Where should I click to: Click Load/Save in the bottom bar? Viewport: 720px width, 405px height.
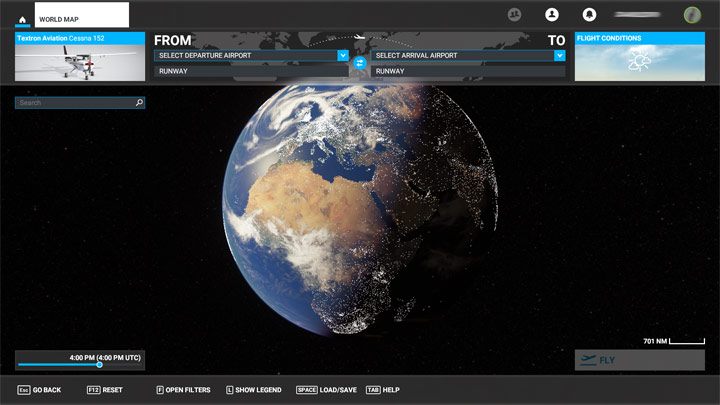click(x=325, y=390)
